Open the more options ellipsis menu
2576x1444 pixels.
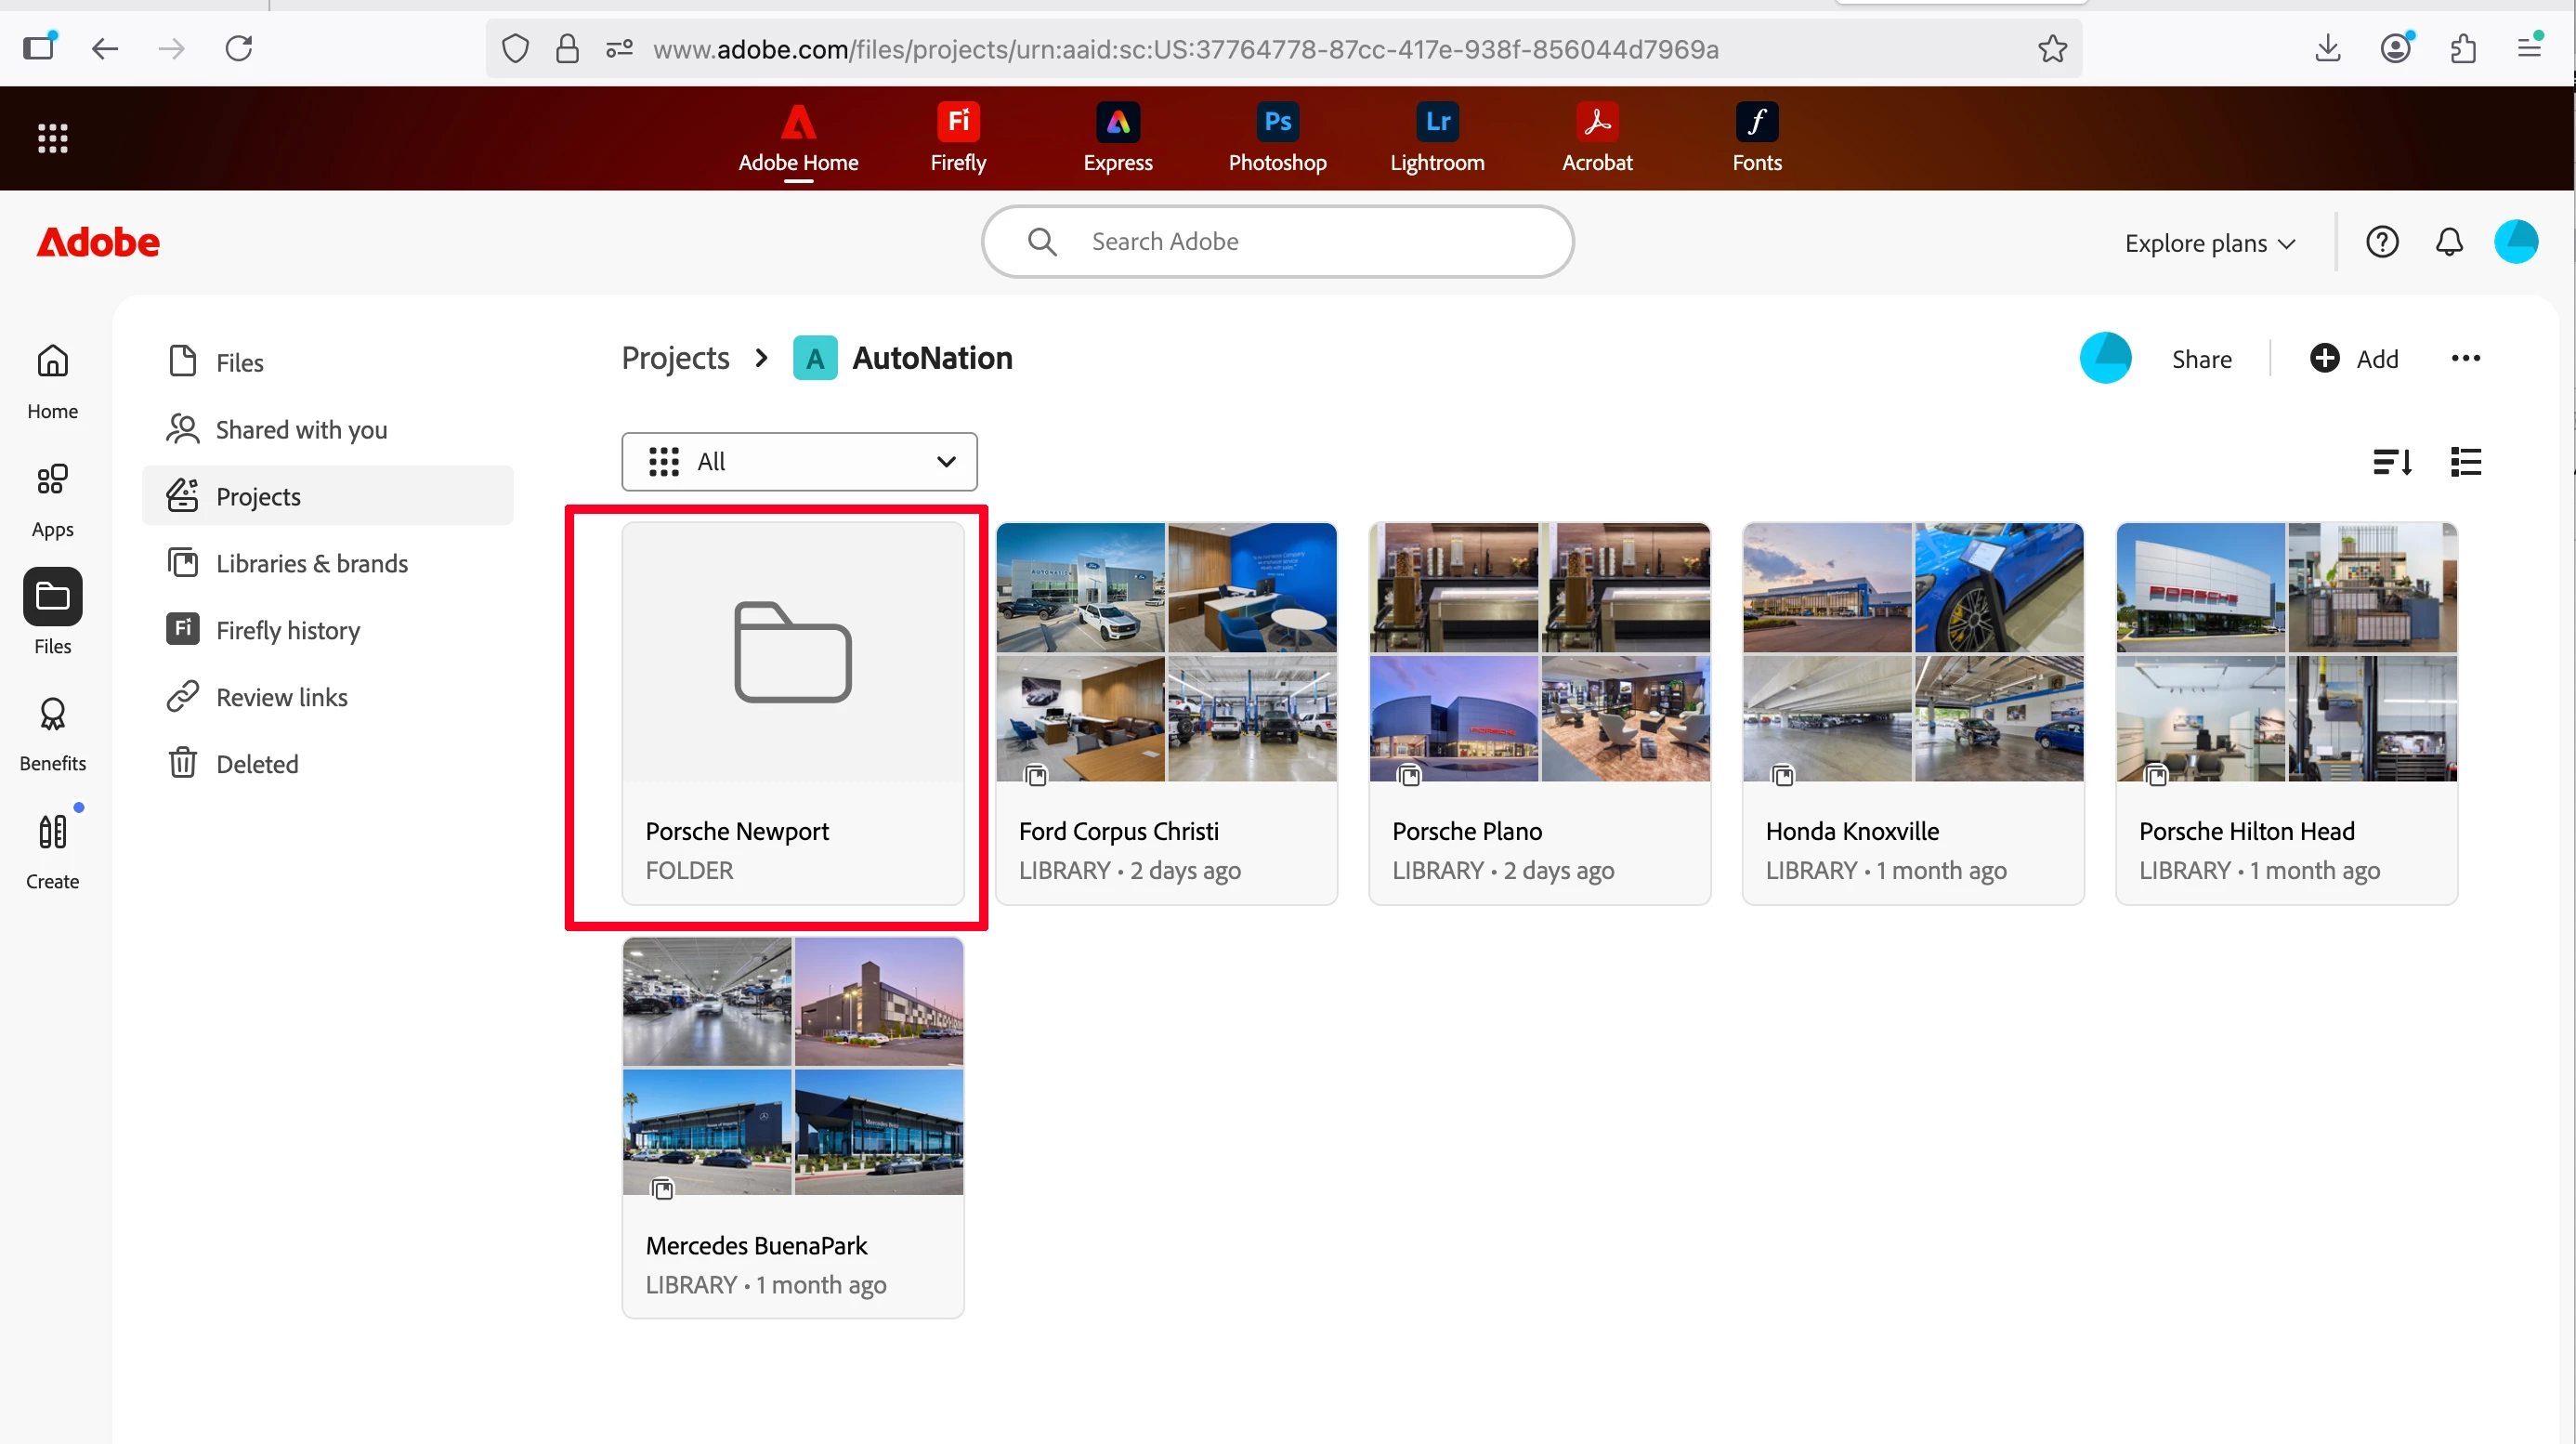[2464, 358]
